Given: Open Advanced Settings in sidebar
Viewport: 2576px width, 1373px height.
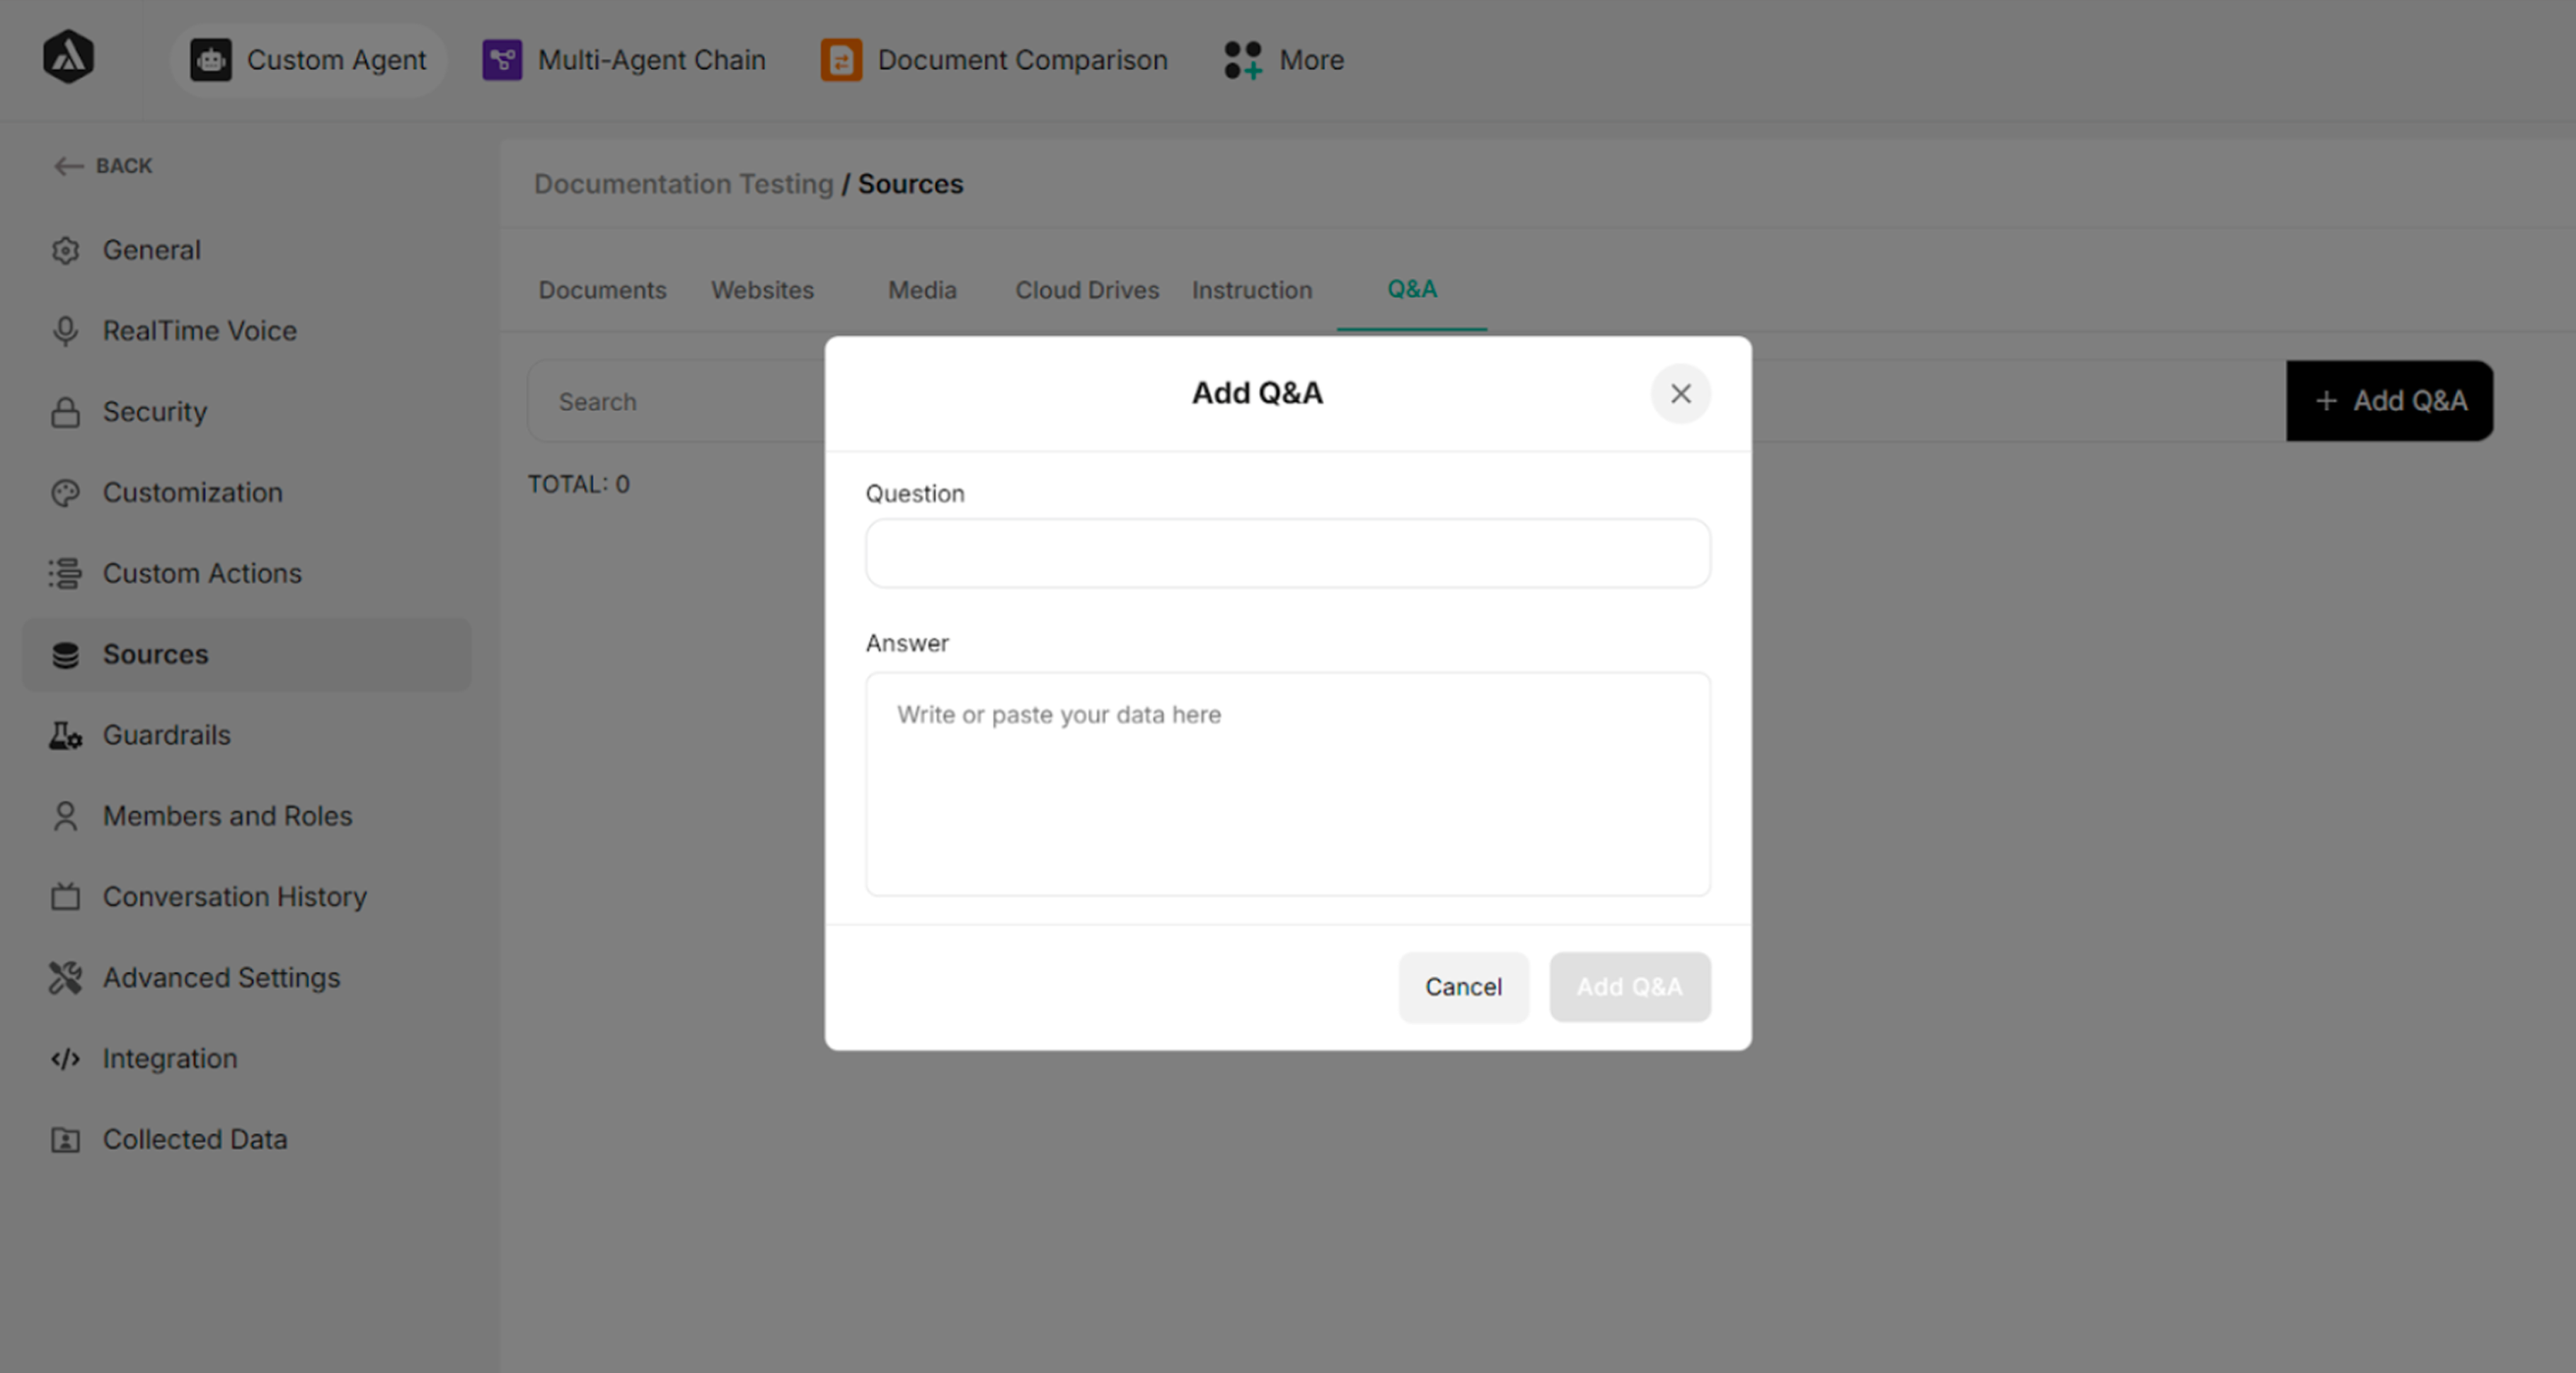Looking at the screenshot, I should (x=246, y=978).
